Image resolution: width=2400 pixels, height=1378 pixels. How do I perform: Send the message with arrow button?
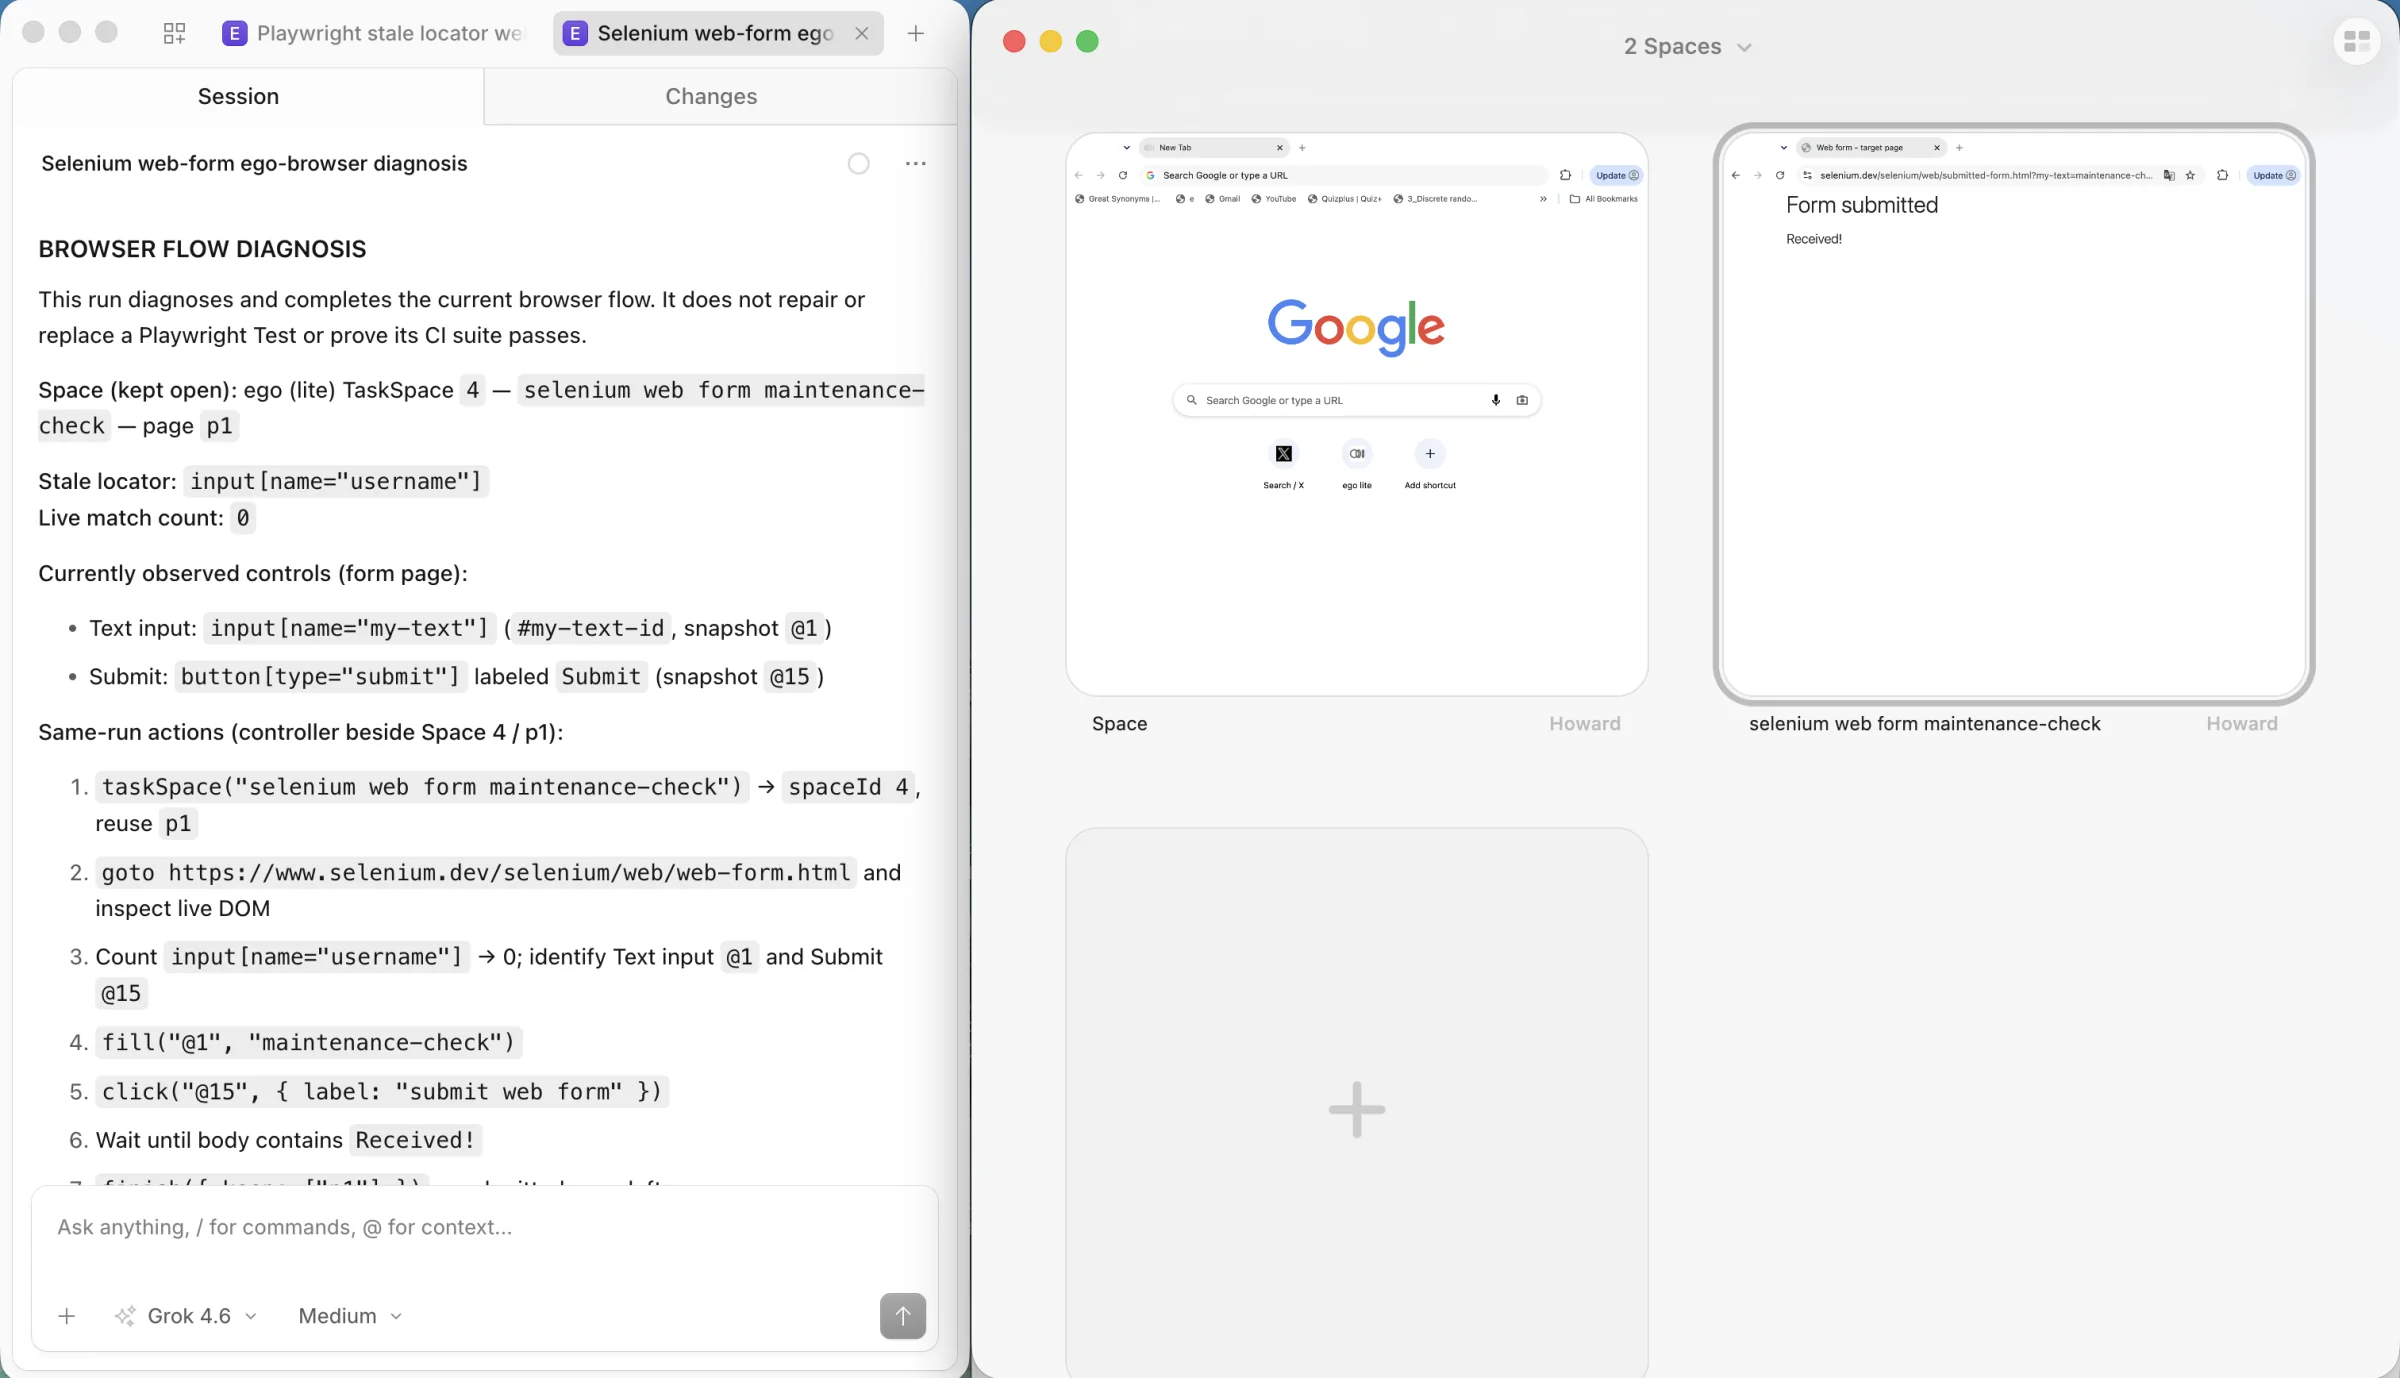(x=902, y=1316)
